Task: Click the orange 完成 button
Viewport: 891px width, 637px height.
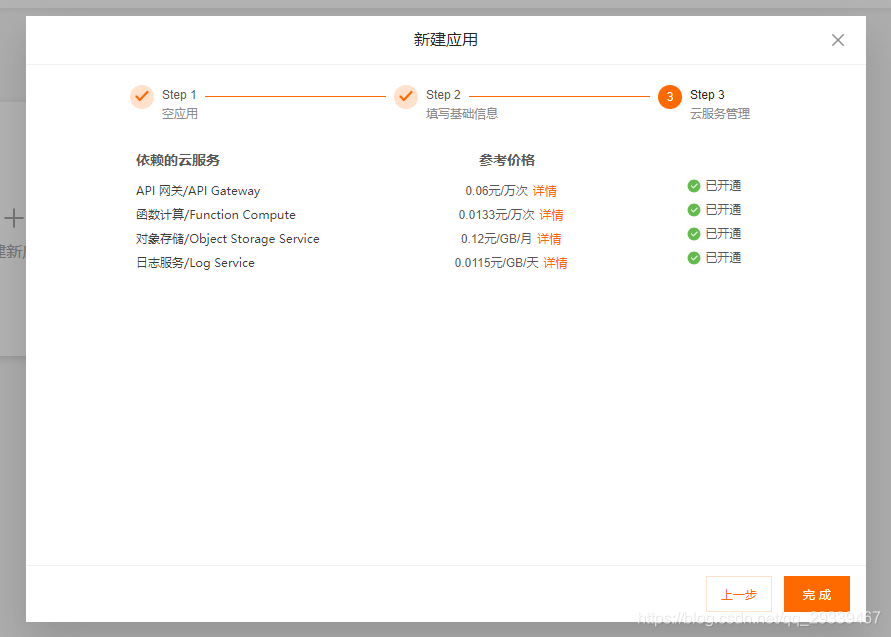Action: (816, 593)
